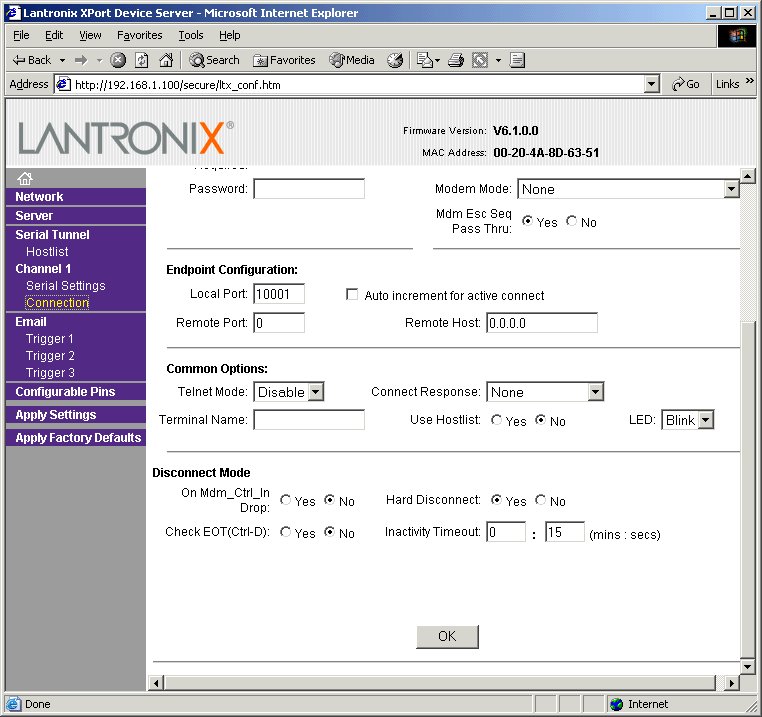Select No for On Mdm_Ctrl_In Drop
Viewport: 762px width, 717px height.
coord(329,500)
